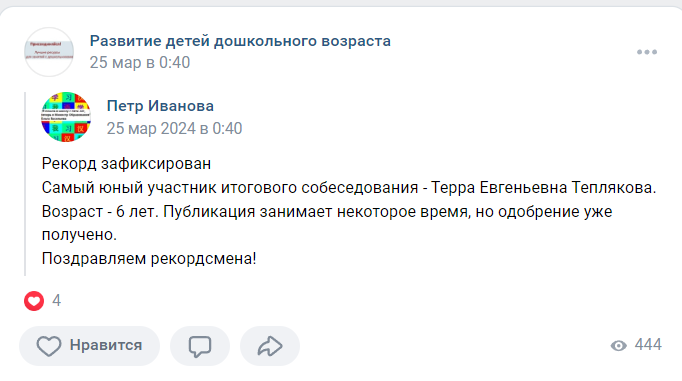Click Петр Иванова's colorful avatar

point(66,117)
